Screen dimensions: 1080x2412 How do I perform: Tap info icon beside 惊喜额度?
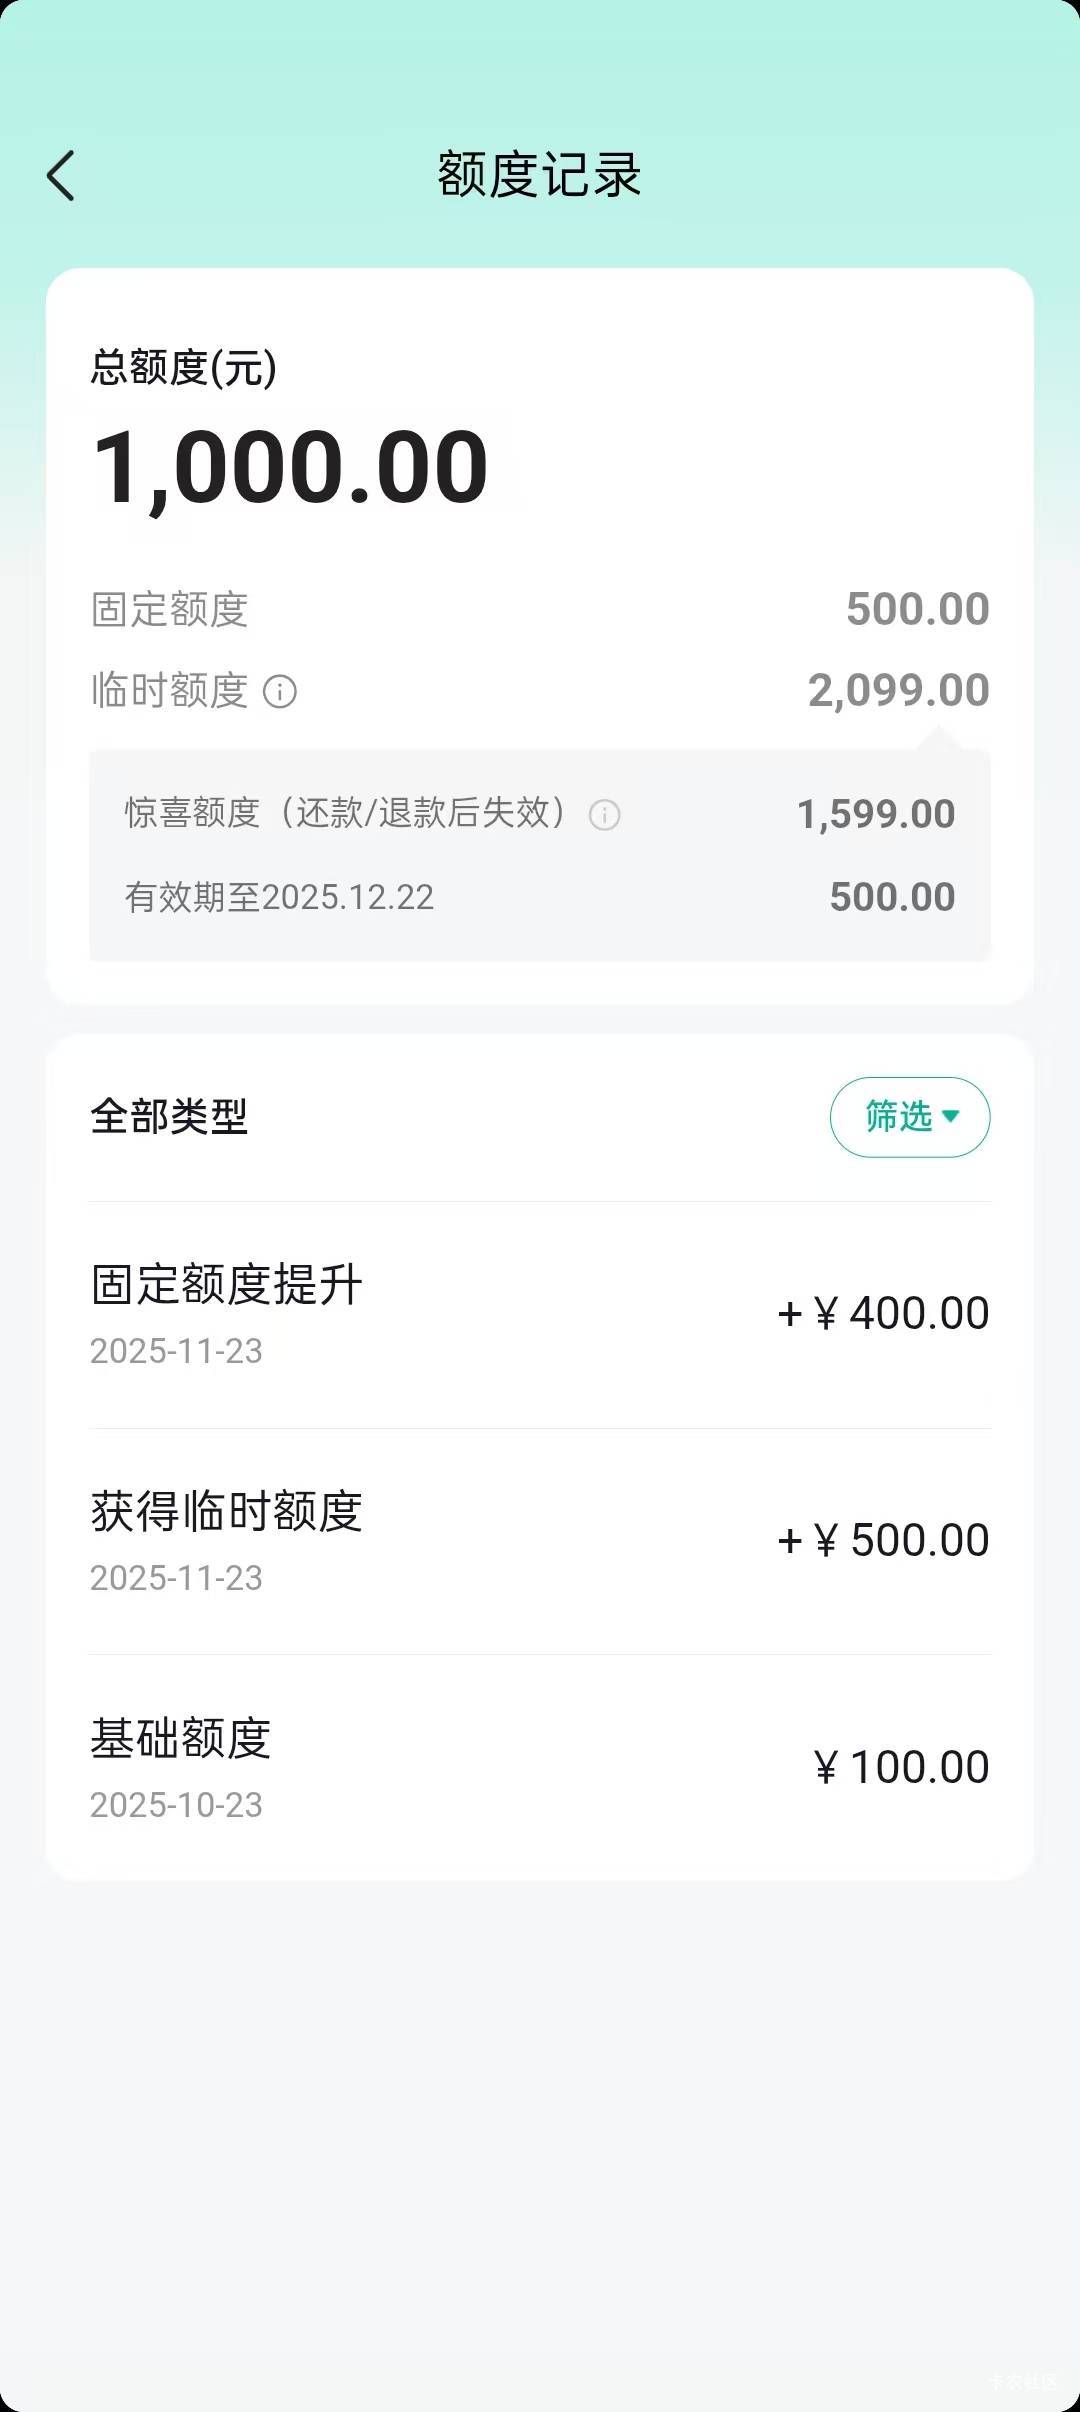point(604,815)
